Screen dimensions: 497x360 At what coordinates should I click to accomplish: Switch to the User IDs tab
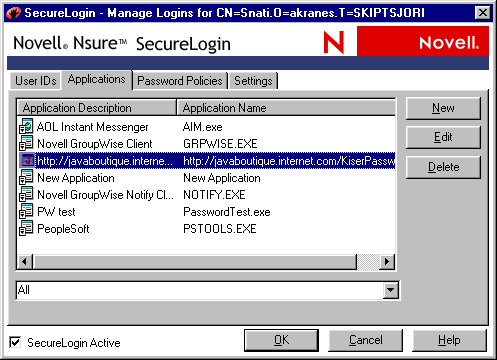click(x=36, y=81)
